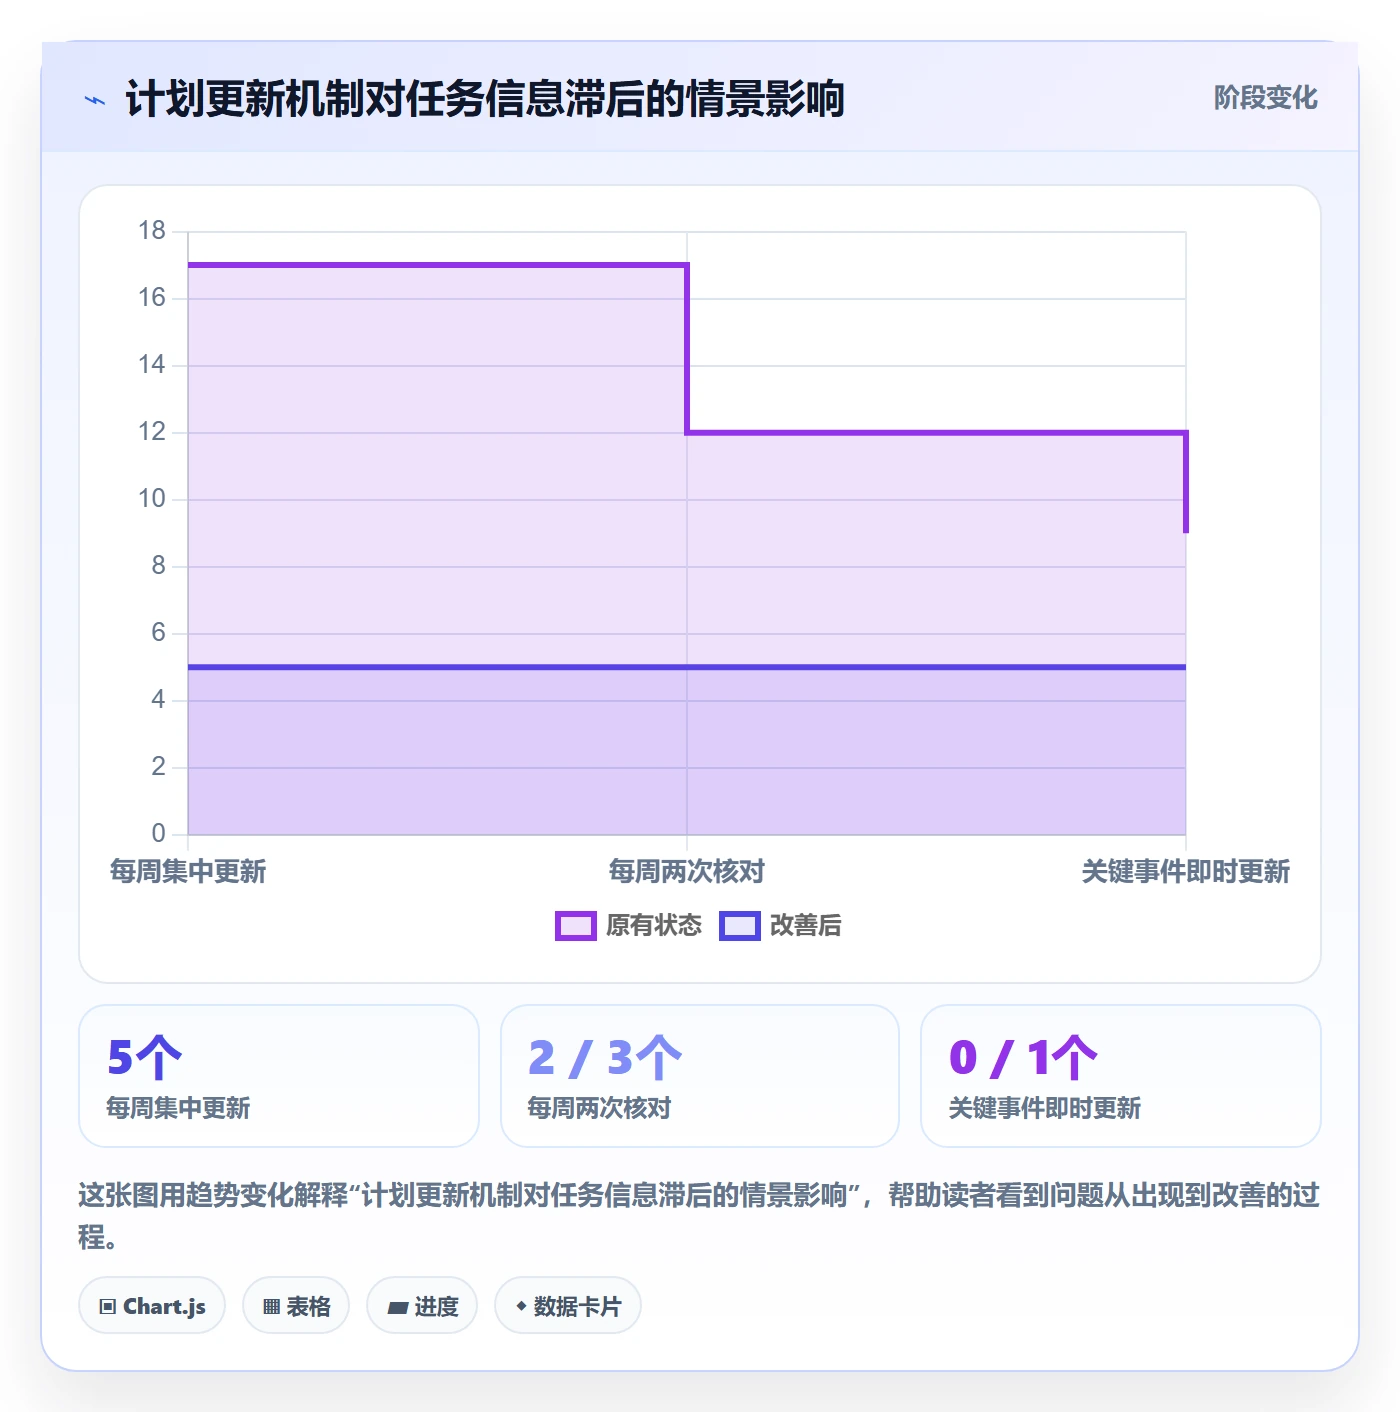
Task: Click the 表格 chip grid icon
Action: 271,1307
